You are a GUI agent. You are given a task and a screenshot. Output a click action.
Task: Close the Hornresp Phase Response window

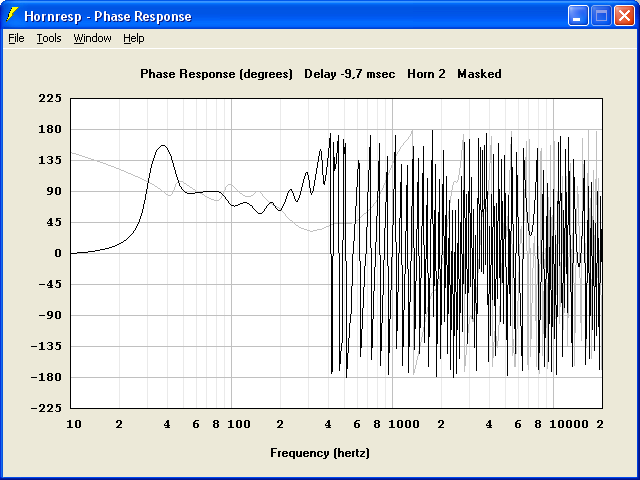(x=624, y=16)
